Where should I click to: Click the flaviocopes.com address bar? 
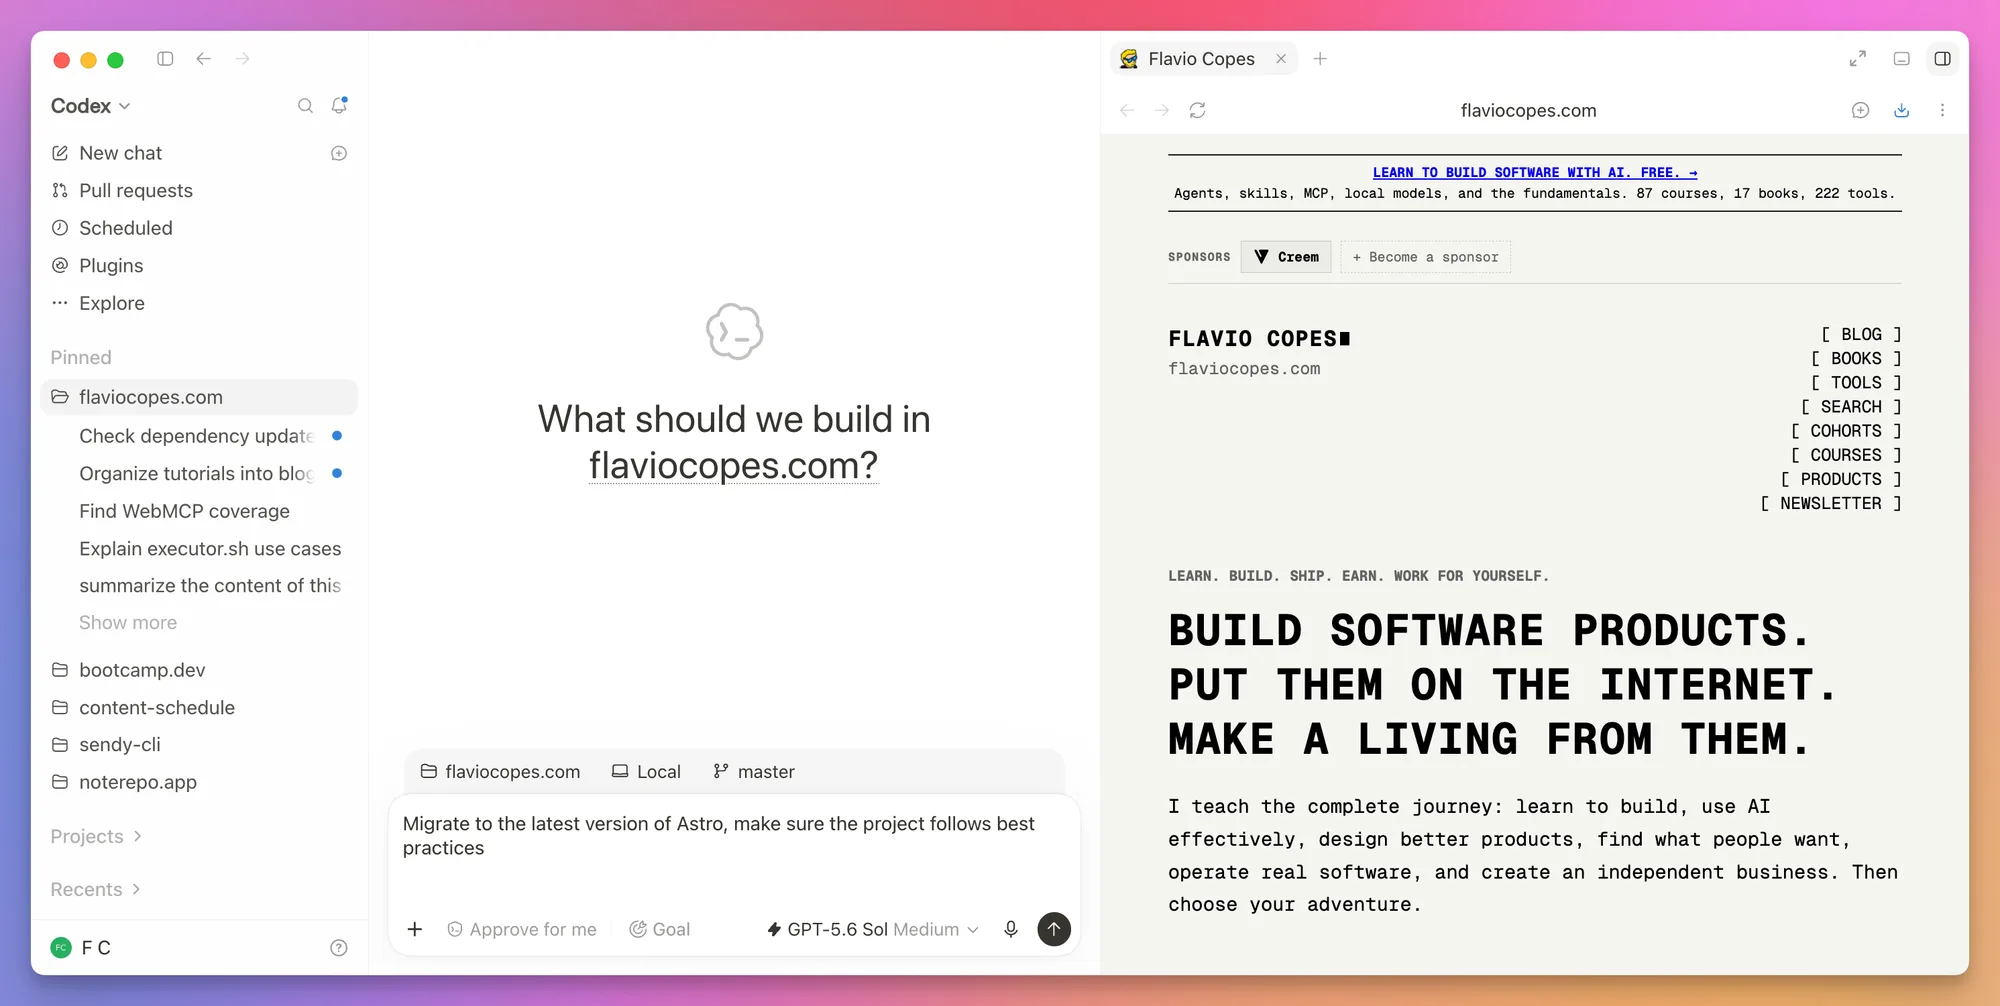pos(1528,110)
